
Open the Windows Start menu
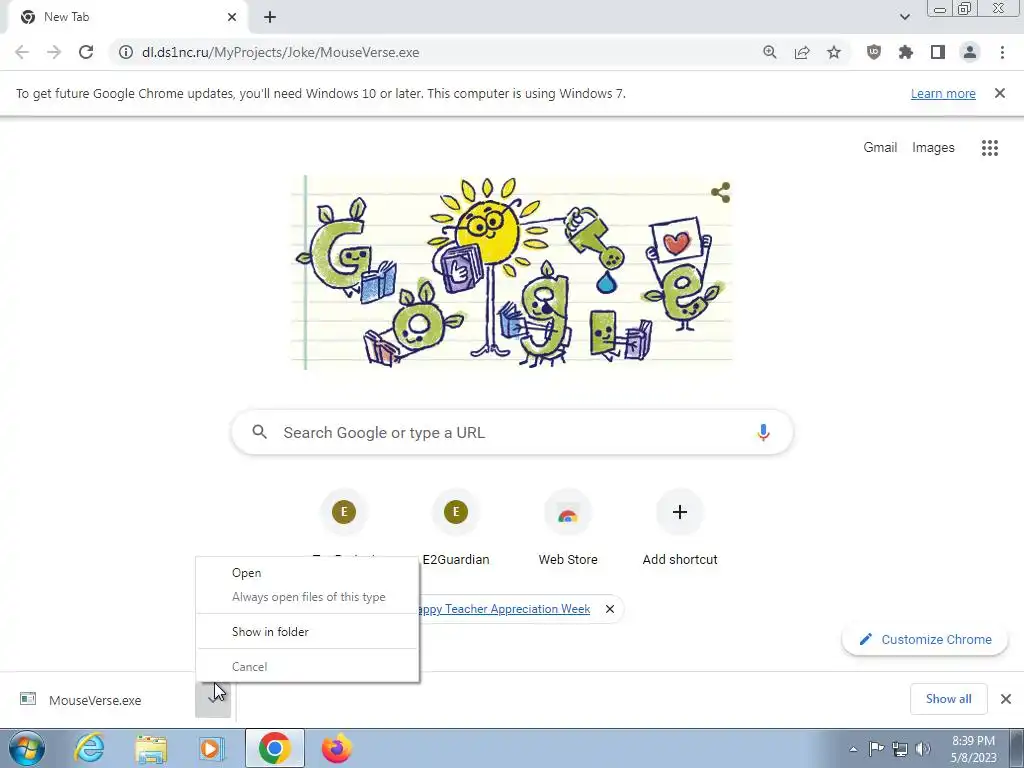(27, 748)
